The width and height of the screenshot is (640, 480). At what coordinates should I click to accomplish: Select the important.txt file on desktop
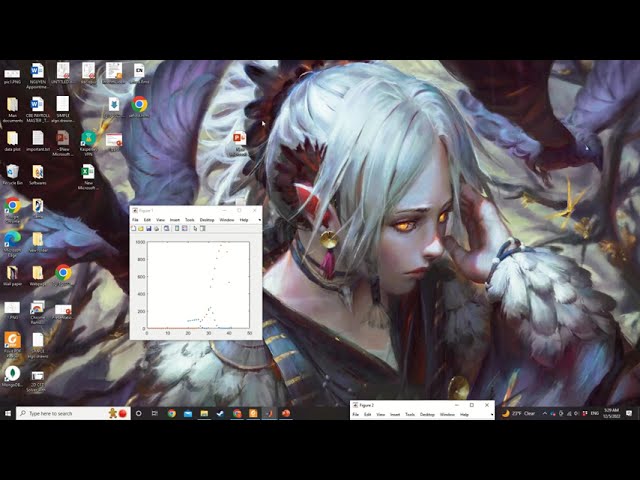[38, 141]
